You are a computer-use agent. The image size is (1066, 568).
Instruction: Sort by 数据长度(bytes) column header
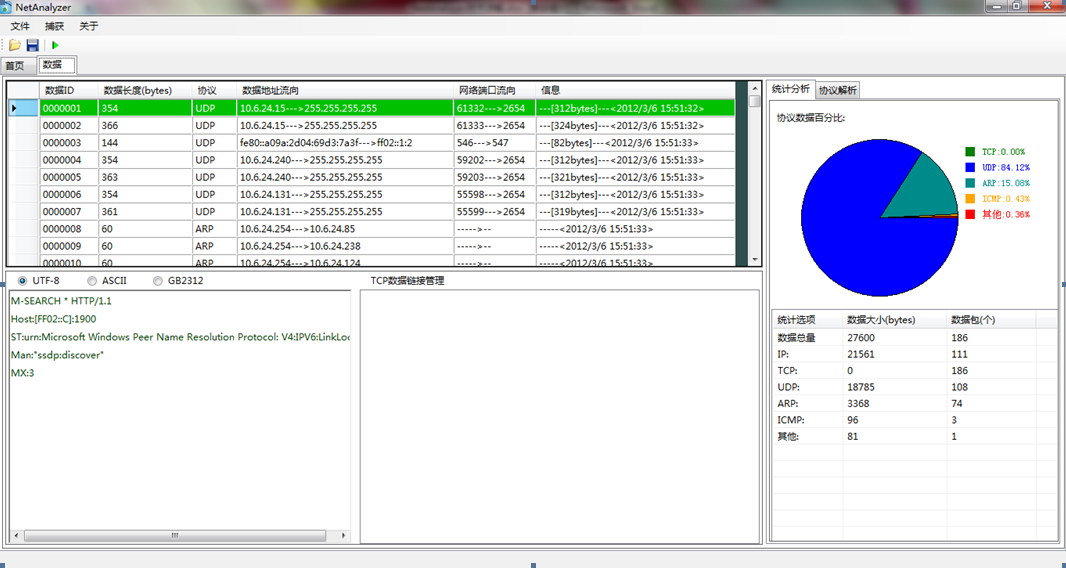145,90
